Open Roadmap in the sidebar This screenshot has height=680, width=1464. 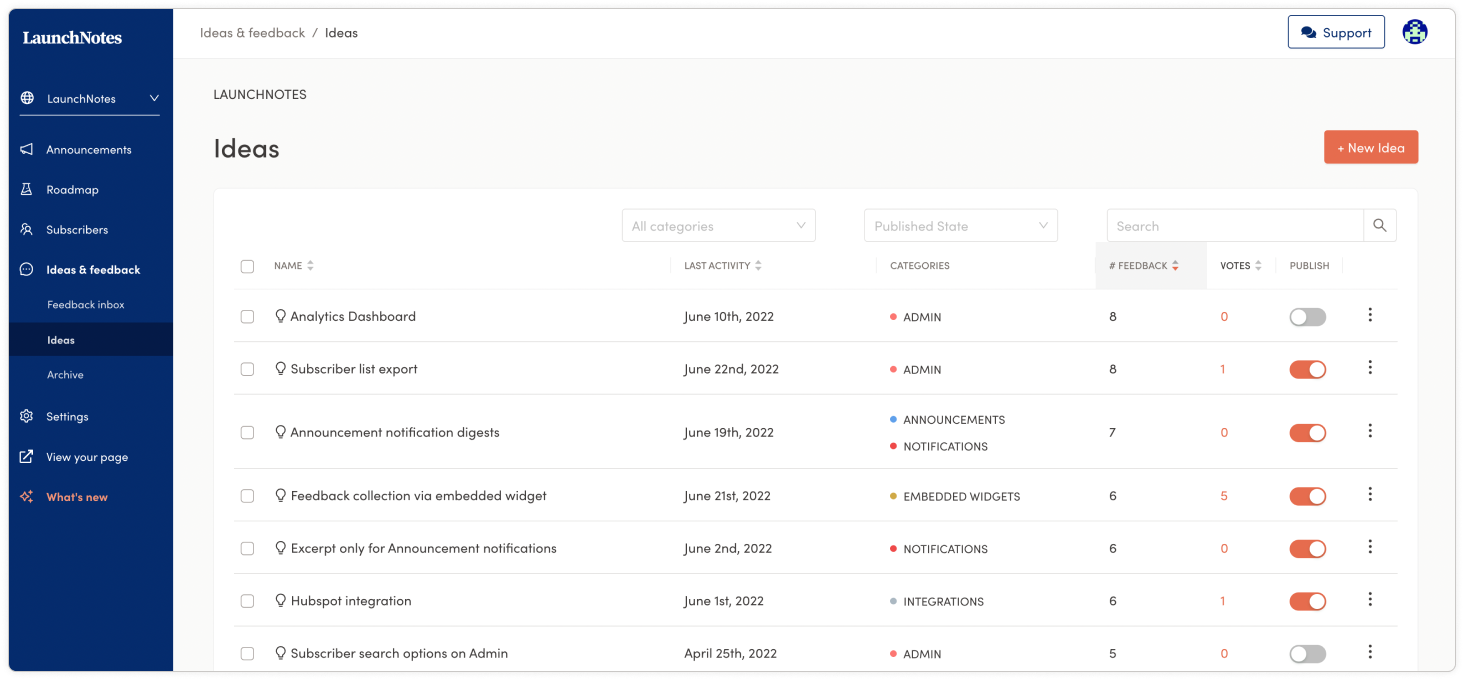pos(72,189)
